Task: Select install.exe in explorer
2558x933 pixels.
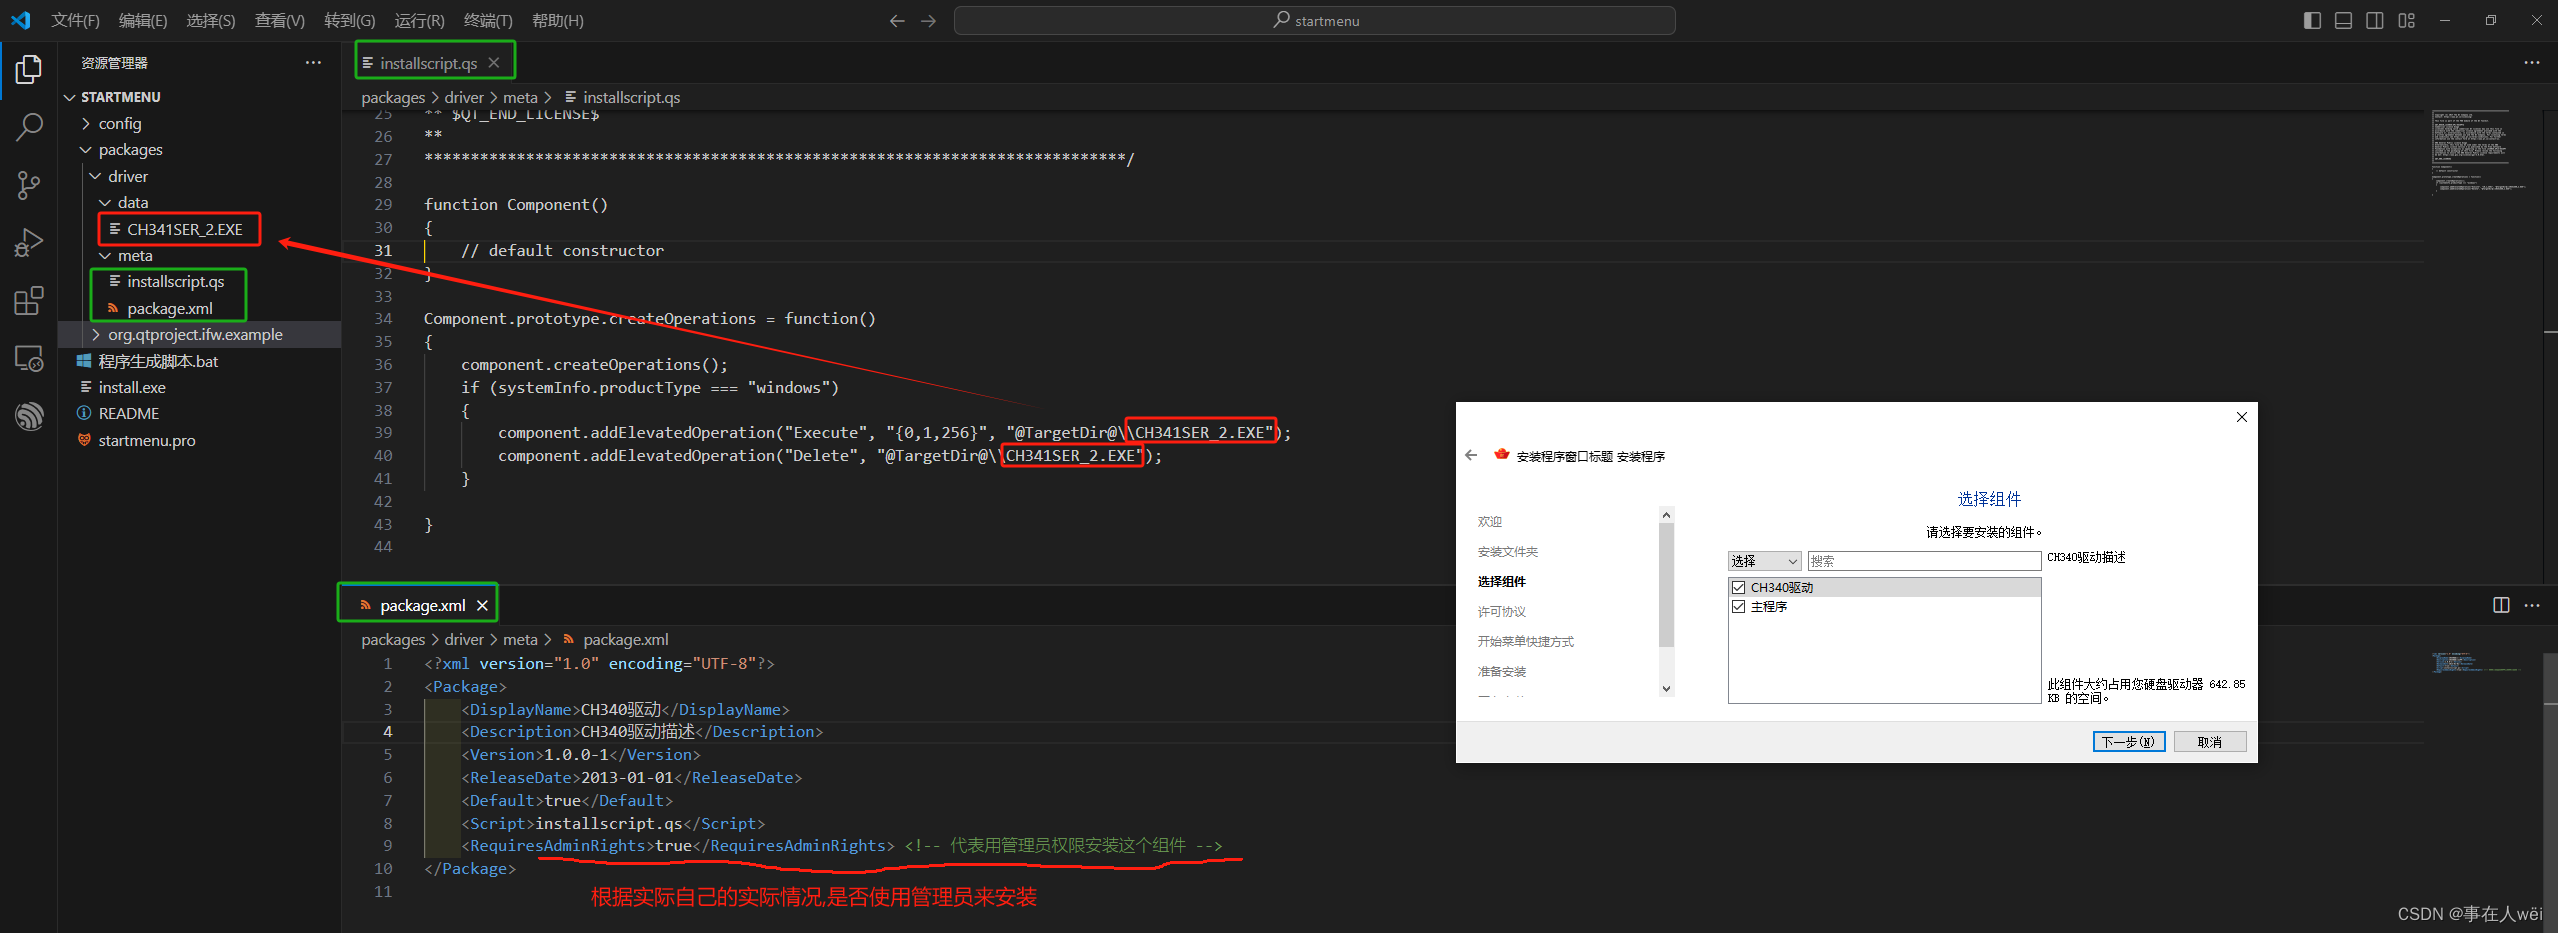Action: tap(132, 387)
